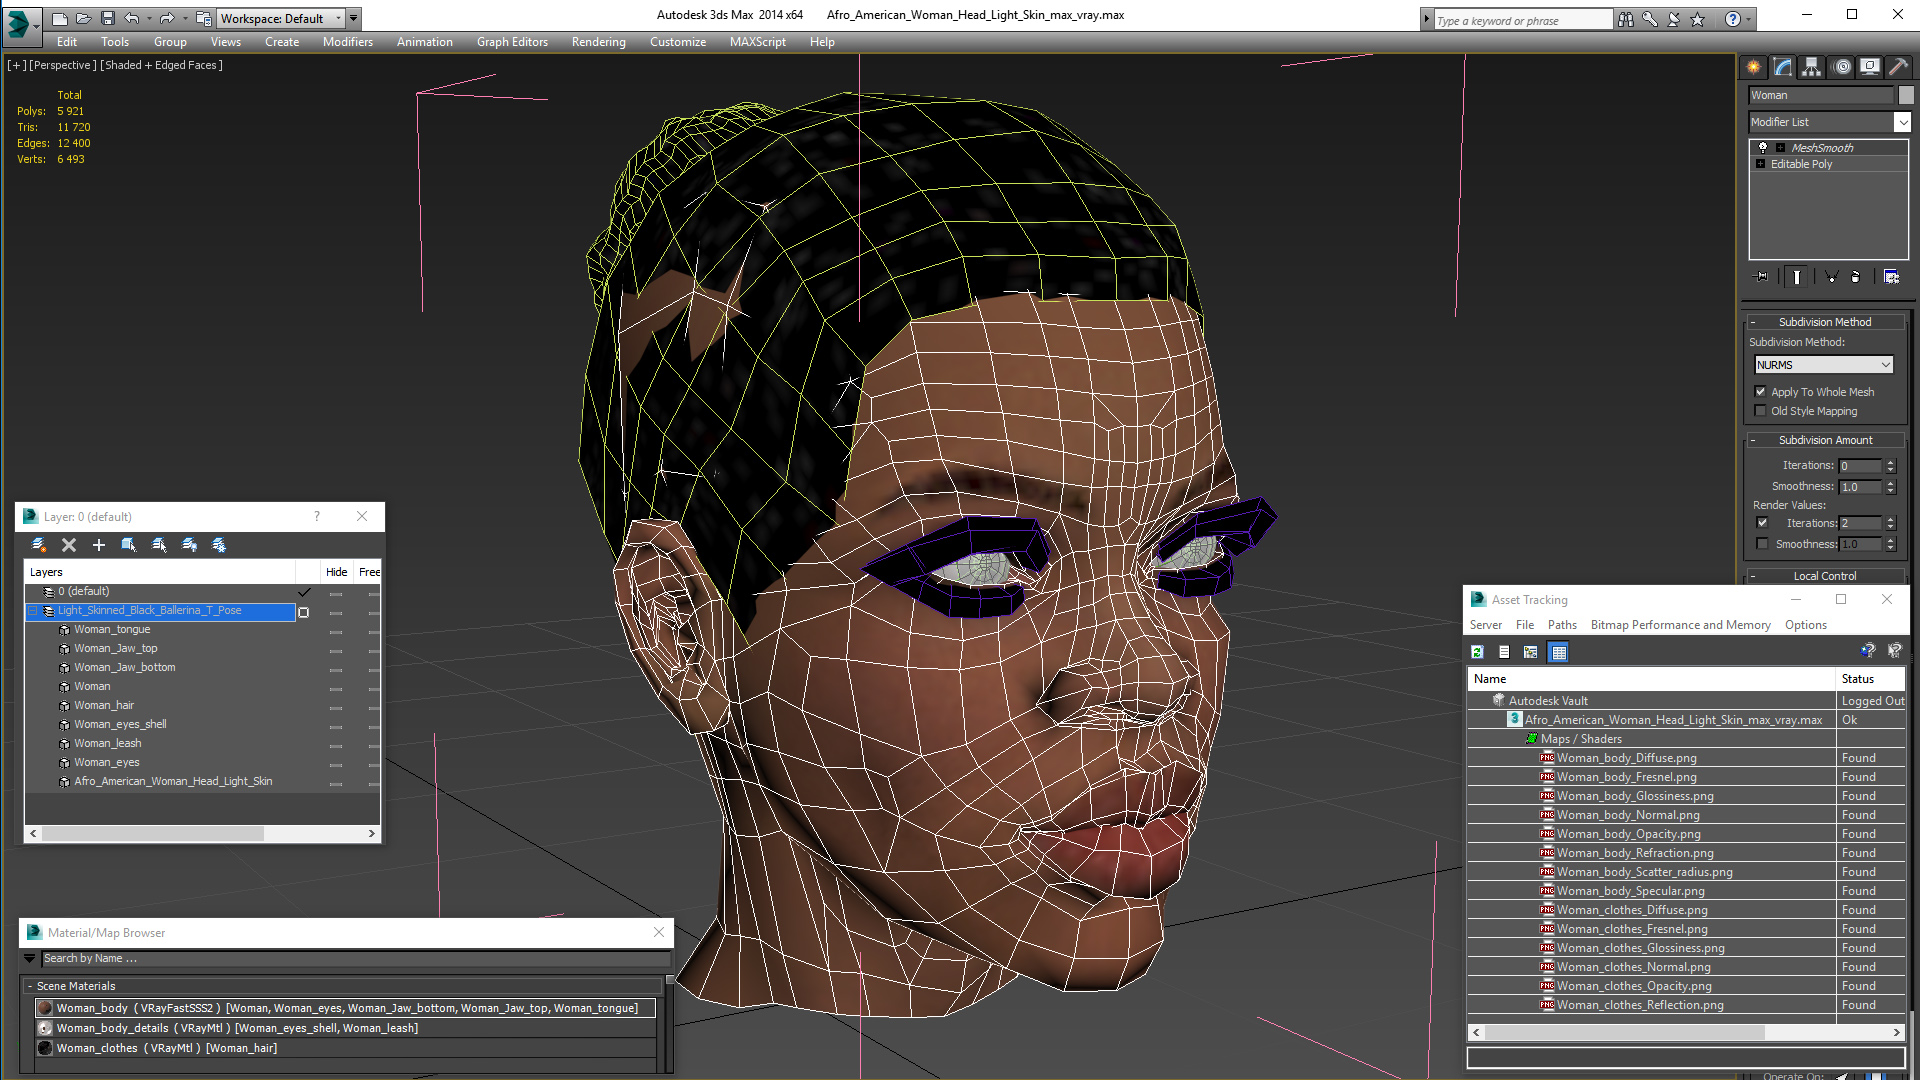1920x1080 pixels.
Task: Click the Pin Stack icon
Action: [1761, 277]
